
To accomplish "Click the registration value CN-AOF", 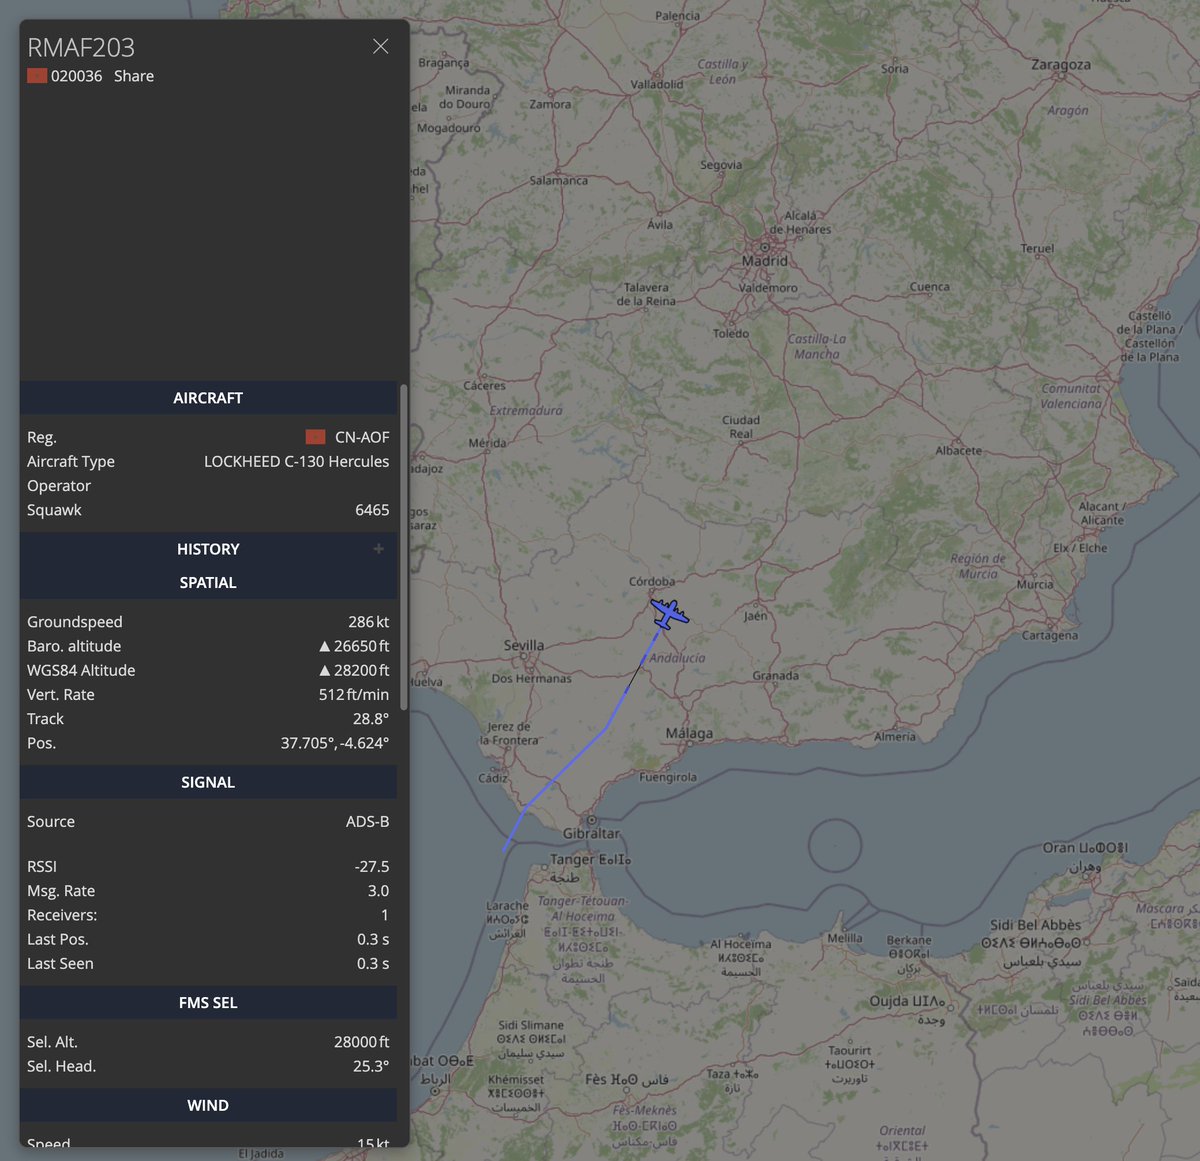I will coord(362,437).
